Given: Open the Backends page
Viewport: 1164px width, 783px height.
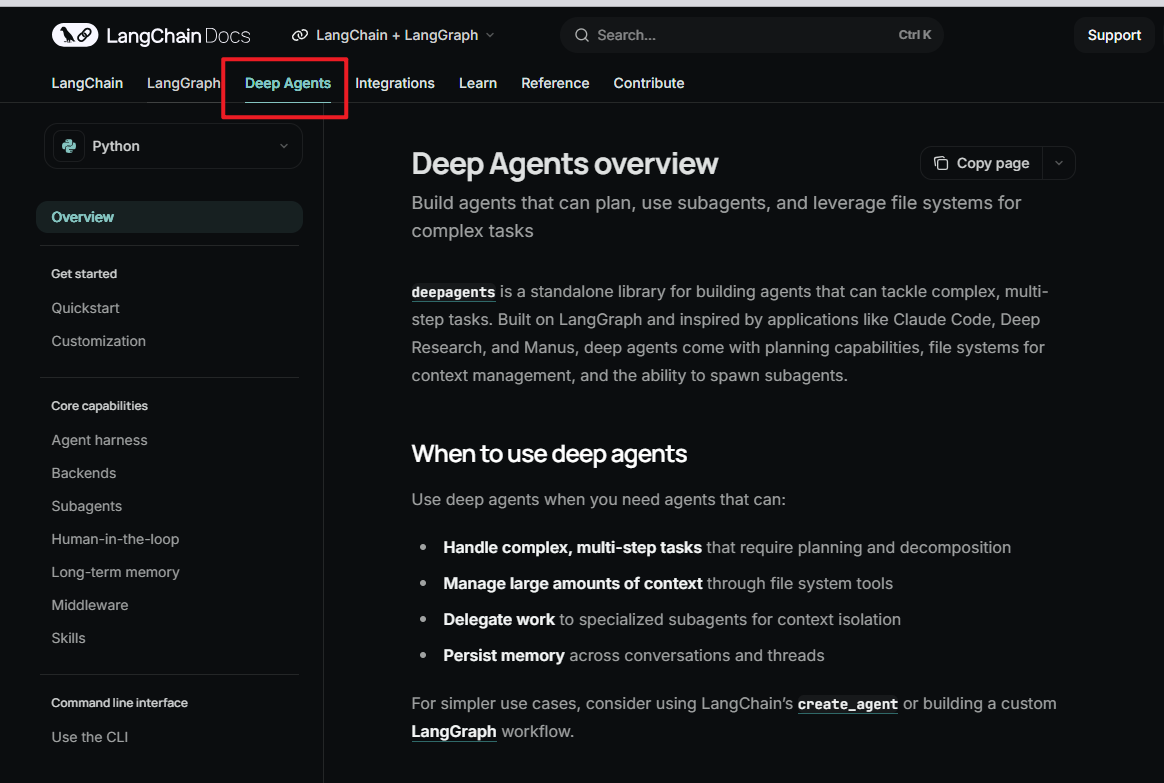Looking at the screenshot, I should point(84,474).
